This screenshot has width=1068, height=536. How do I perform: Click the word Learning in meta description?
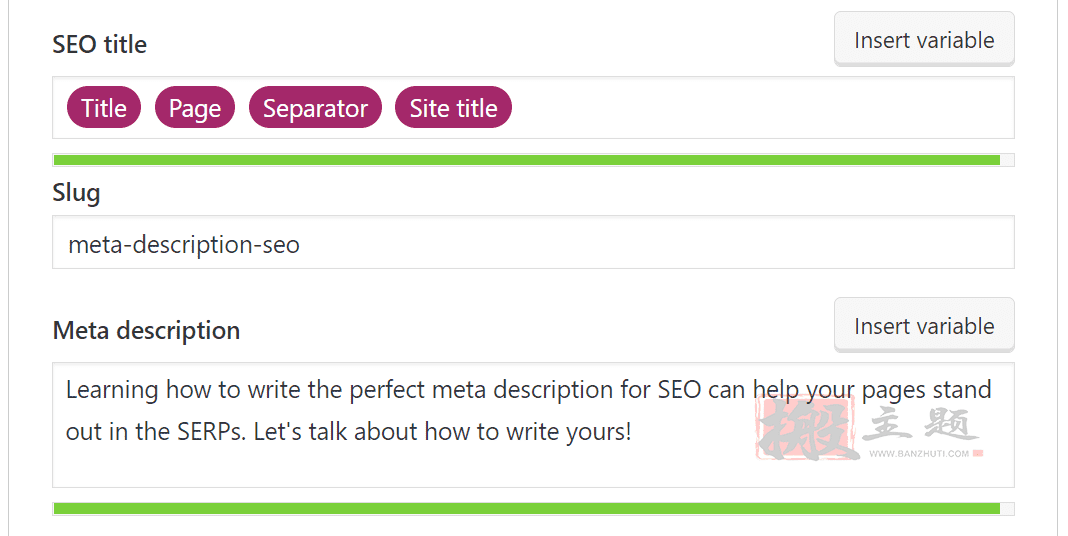coord(112,390)
